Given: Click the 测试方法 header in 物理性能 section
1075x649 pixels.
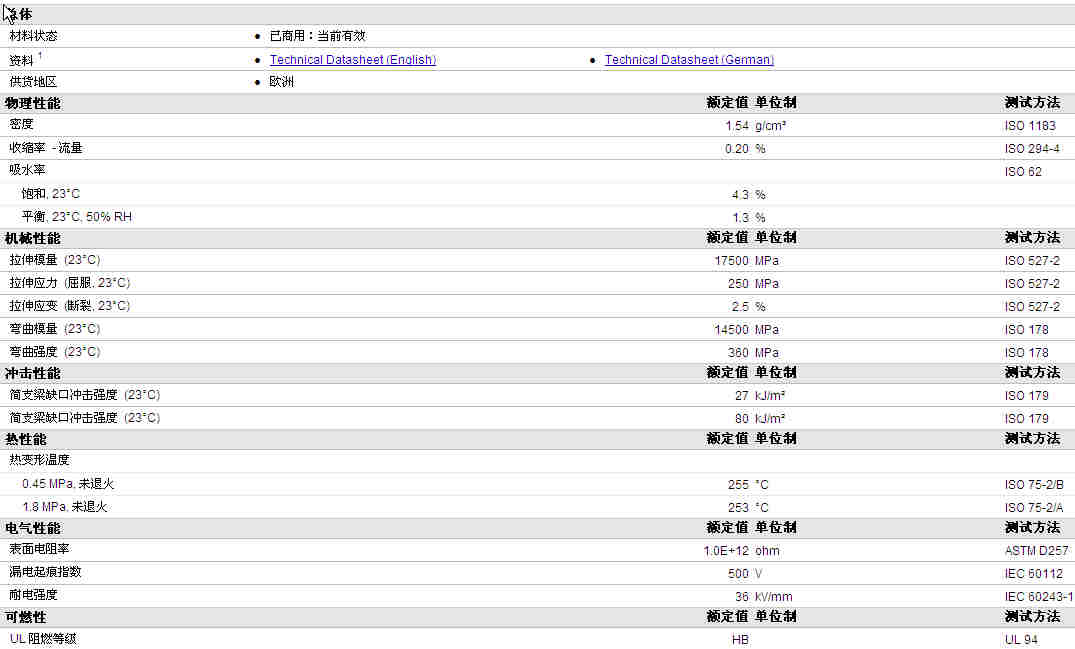Looking at the screenshot, I should click(x=1032, y=103).
